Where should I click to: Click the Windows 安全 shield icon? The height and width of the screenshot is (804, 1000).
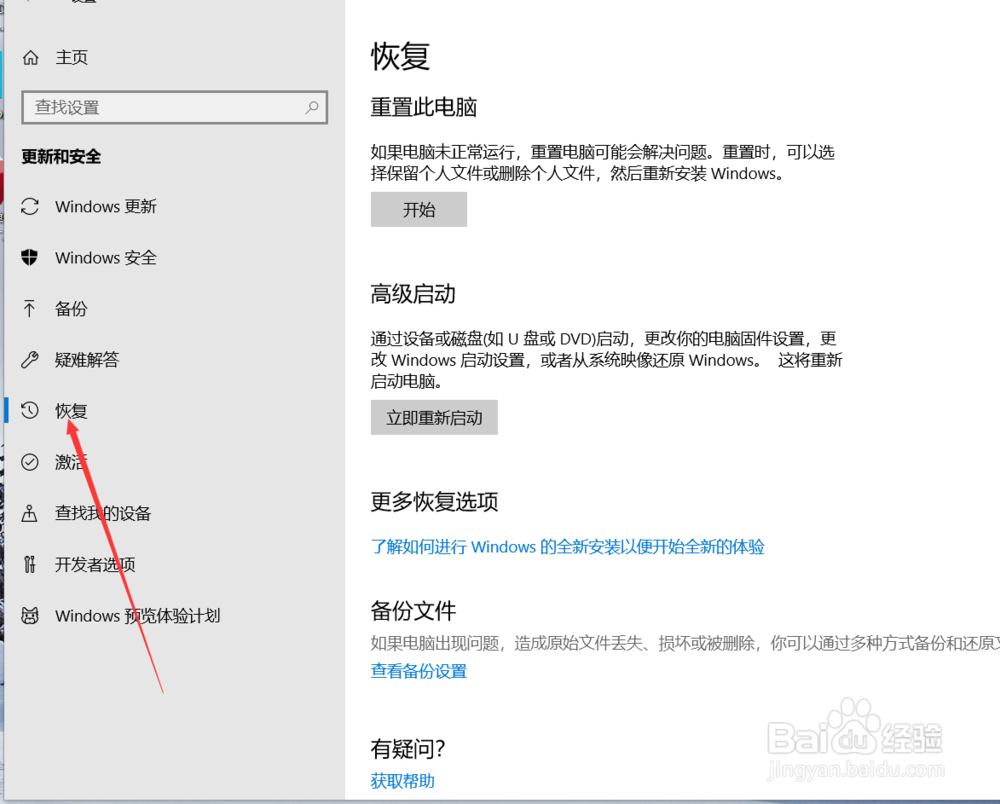click(x=29, y=257)
